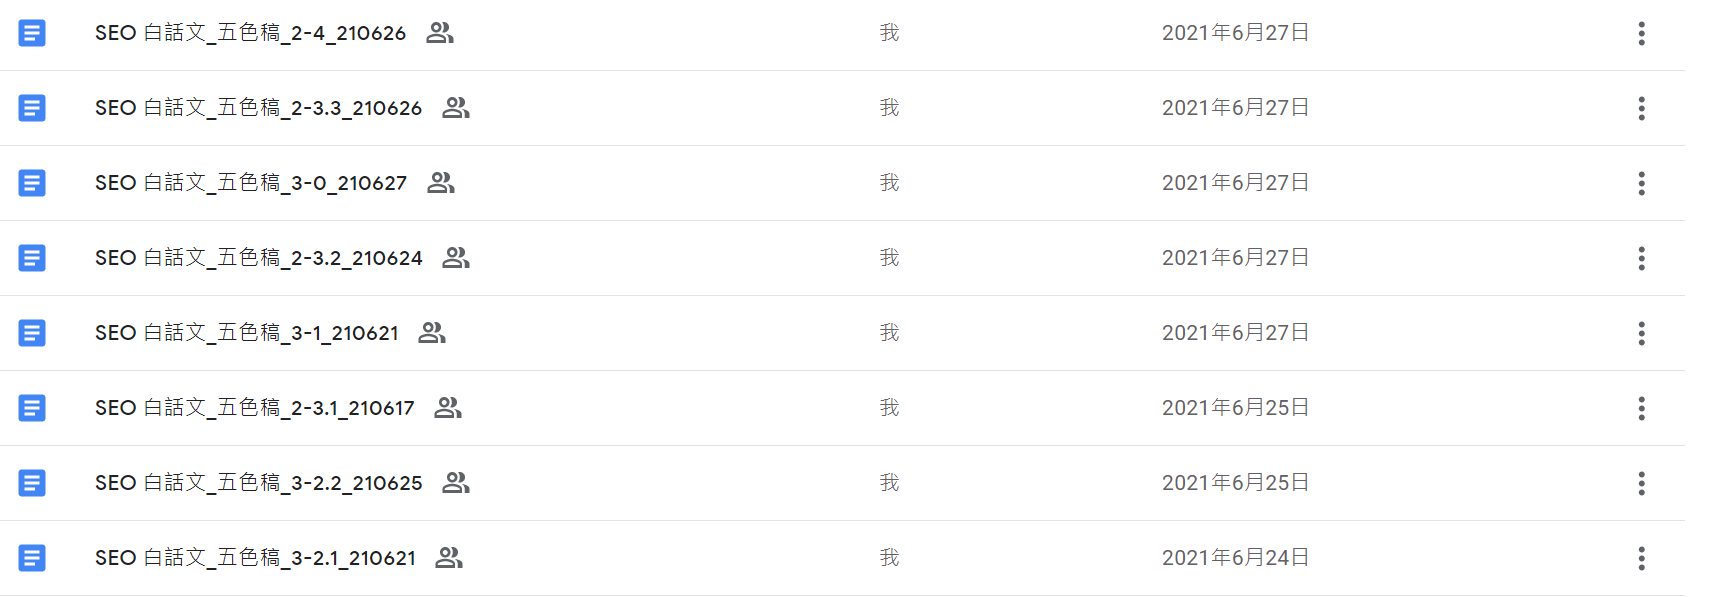This screenshot has height=597, width=1709.
Task: Open the more menu for 3-2.1_210621
Action: pyautogui.click(x=1641, y=558)
